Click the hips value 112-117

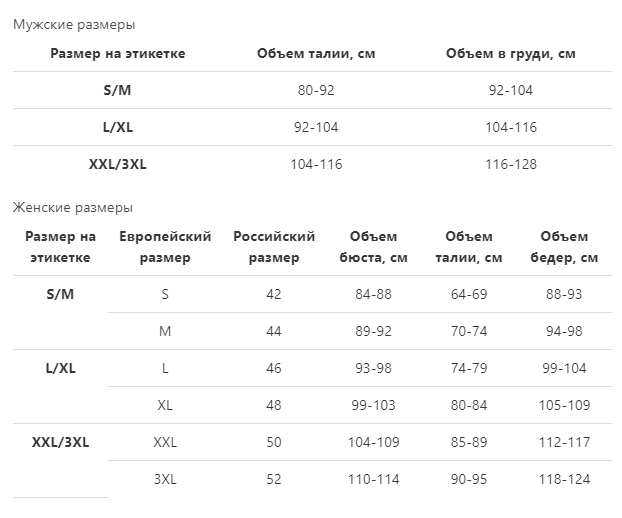pos(564,442)
